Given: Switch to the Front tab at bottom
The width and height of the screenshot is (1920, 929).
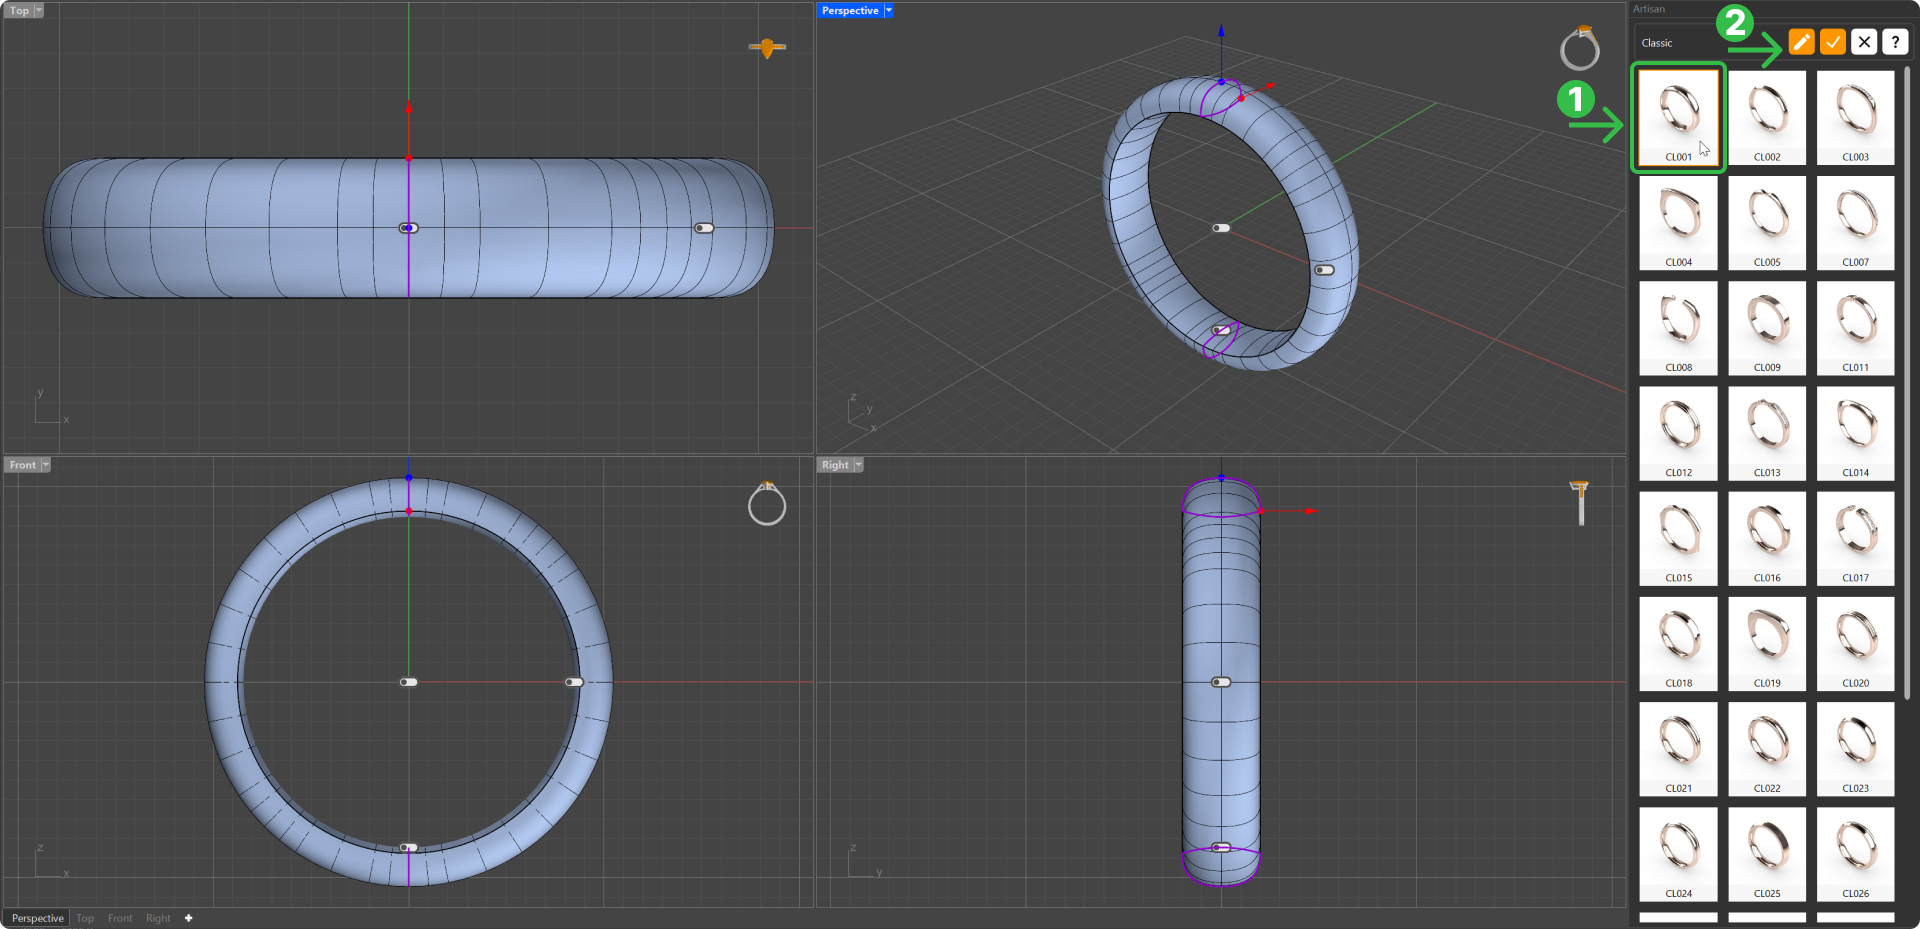Looking at the screenshot, I should point(120,918).
